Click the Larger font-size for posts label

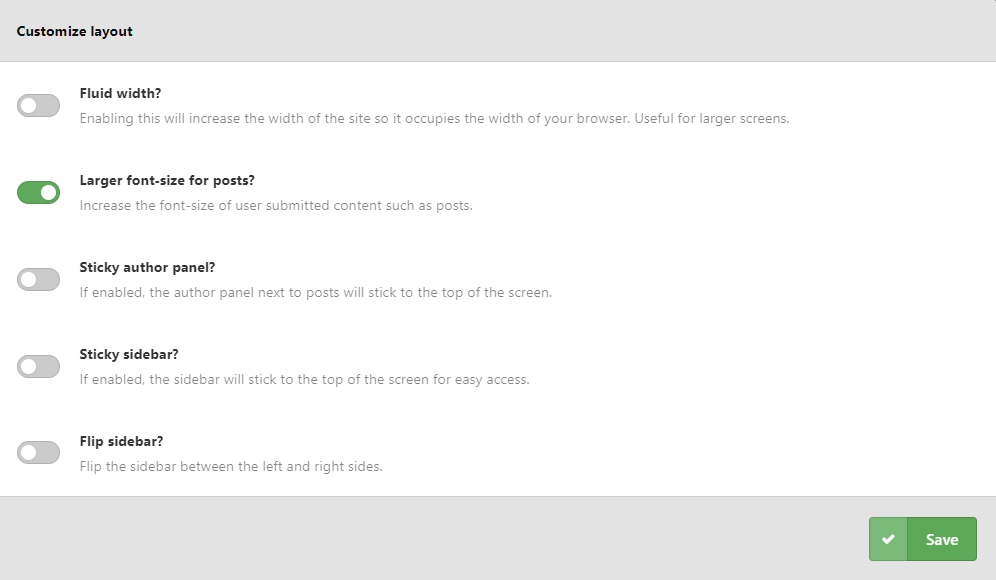pyautogui.click(x=167, y=180)
